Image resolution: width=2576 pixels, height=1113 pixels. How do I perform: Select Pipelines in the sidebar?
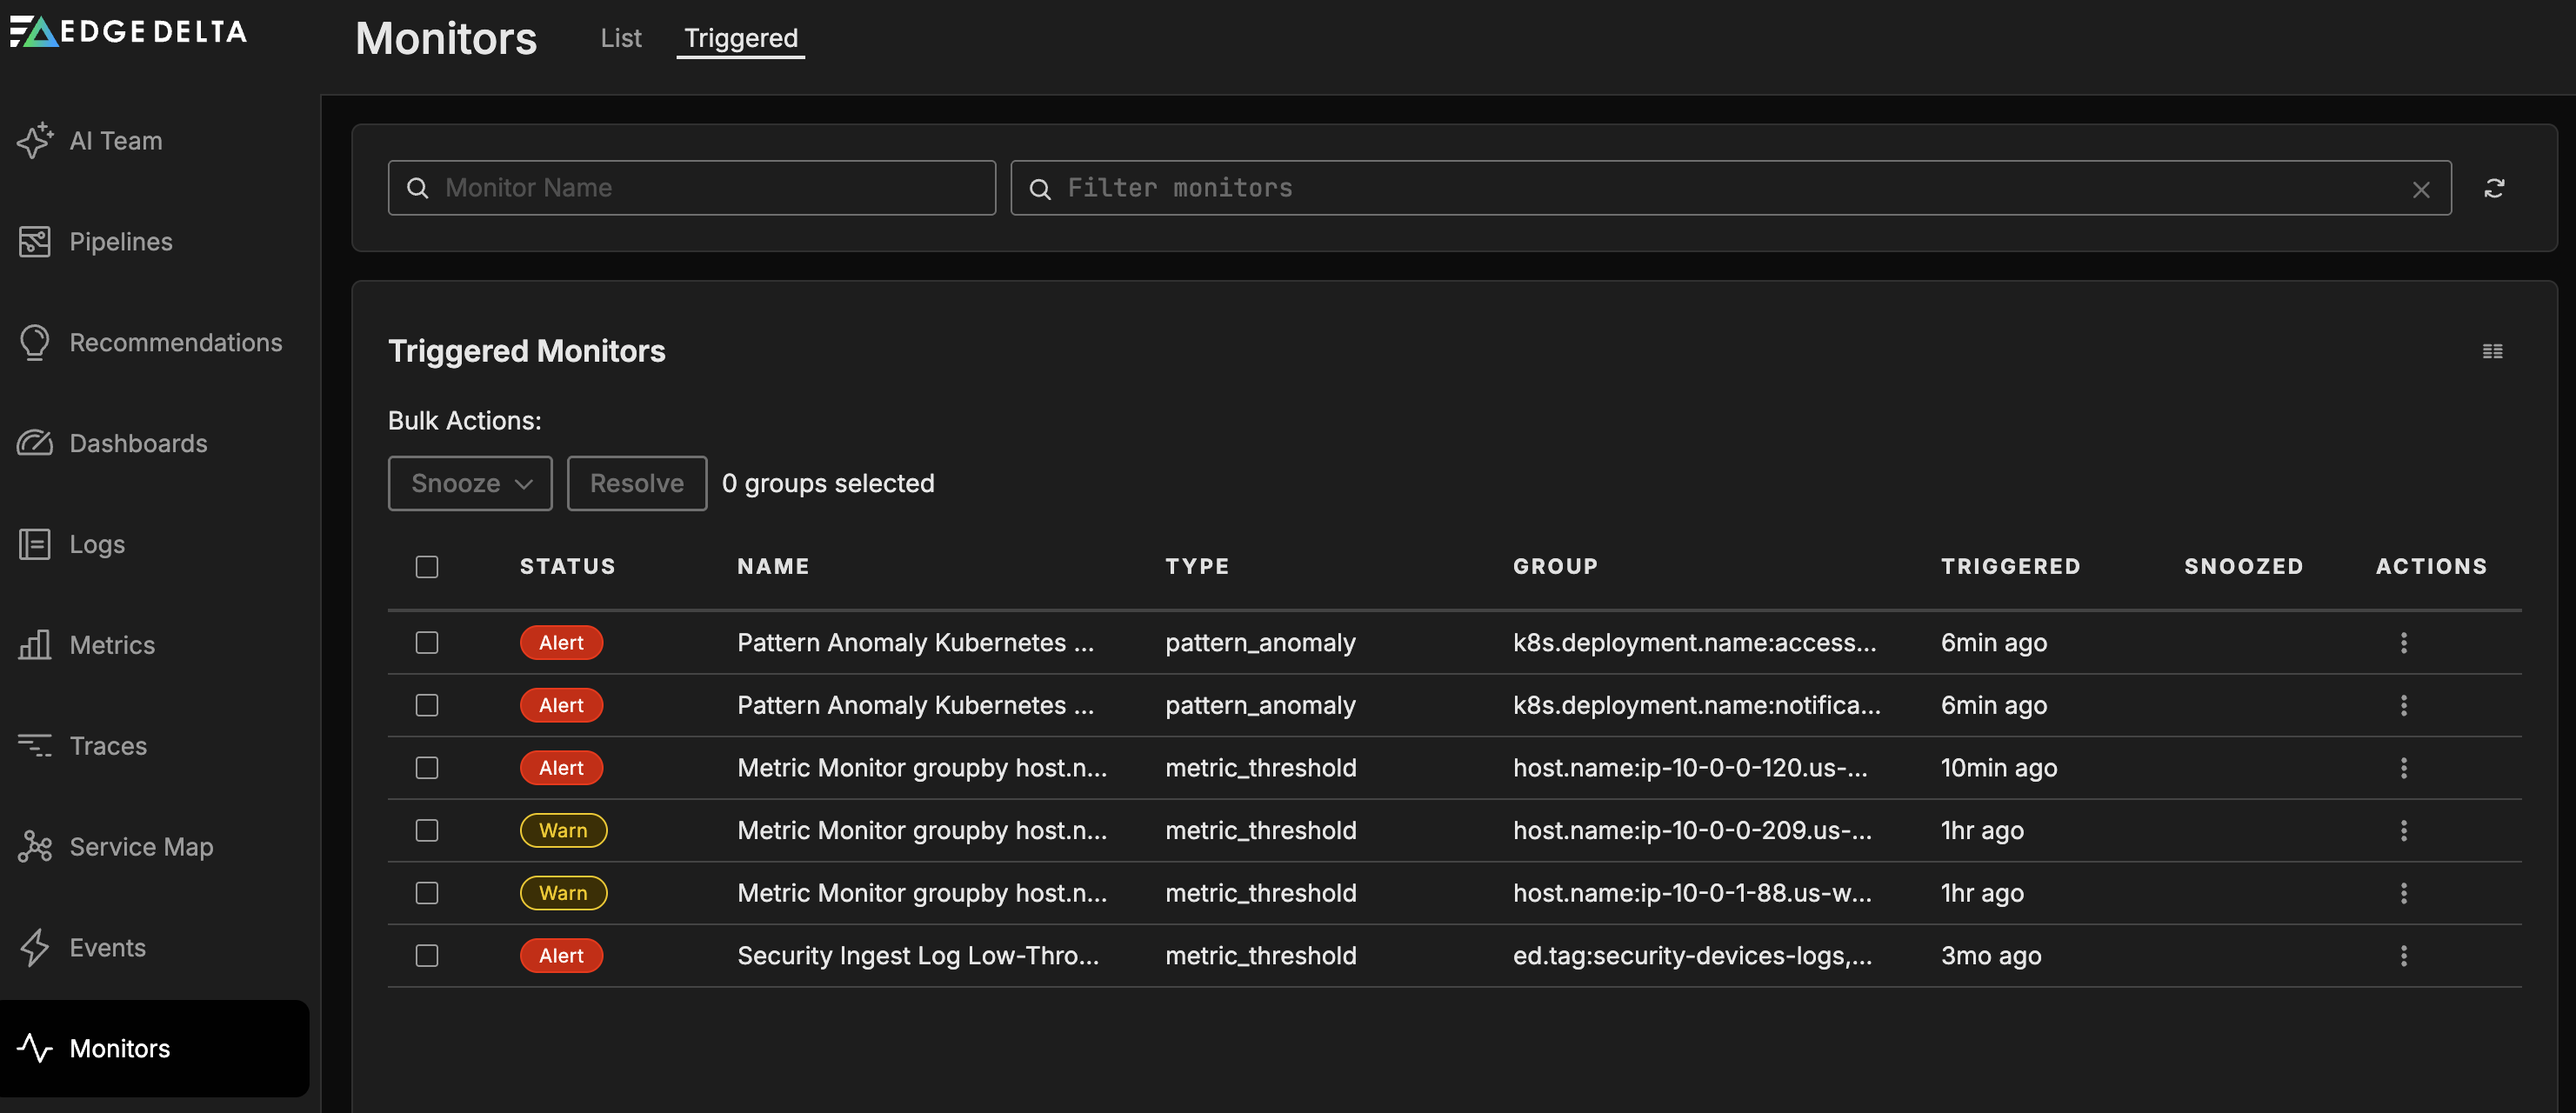[x=120, y=241]
